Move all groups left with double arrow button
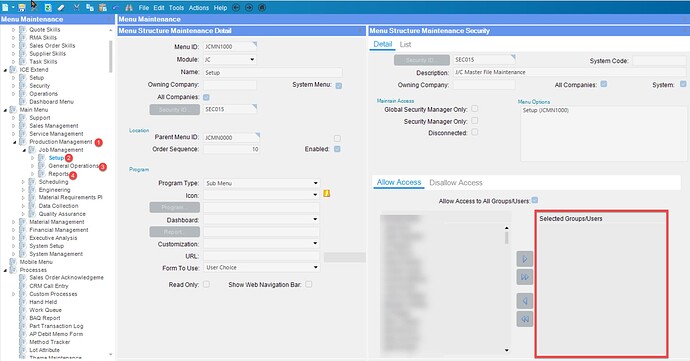Image resolution: width=690 pixels, height=361 pixels. pos(525,319)
